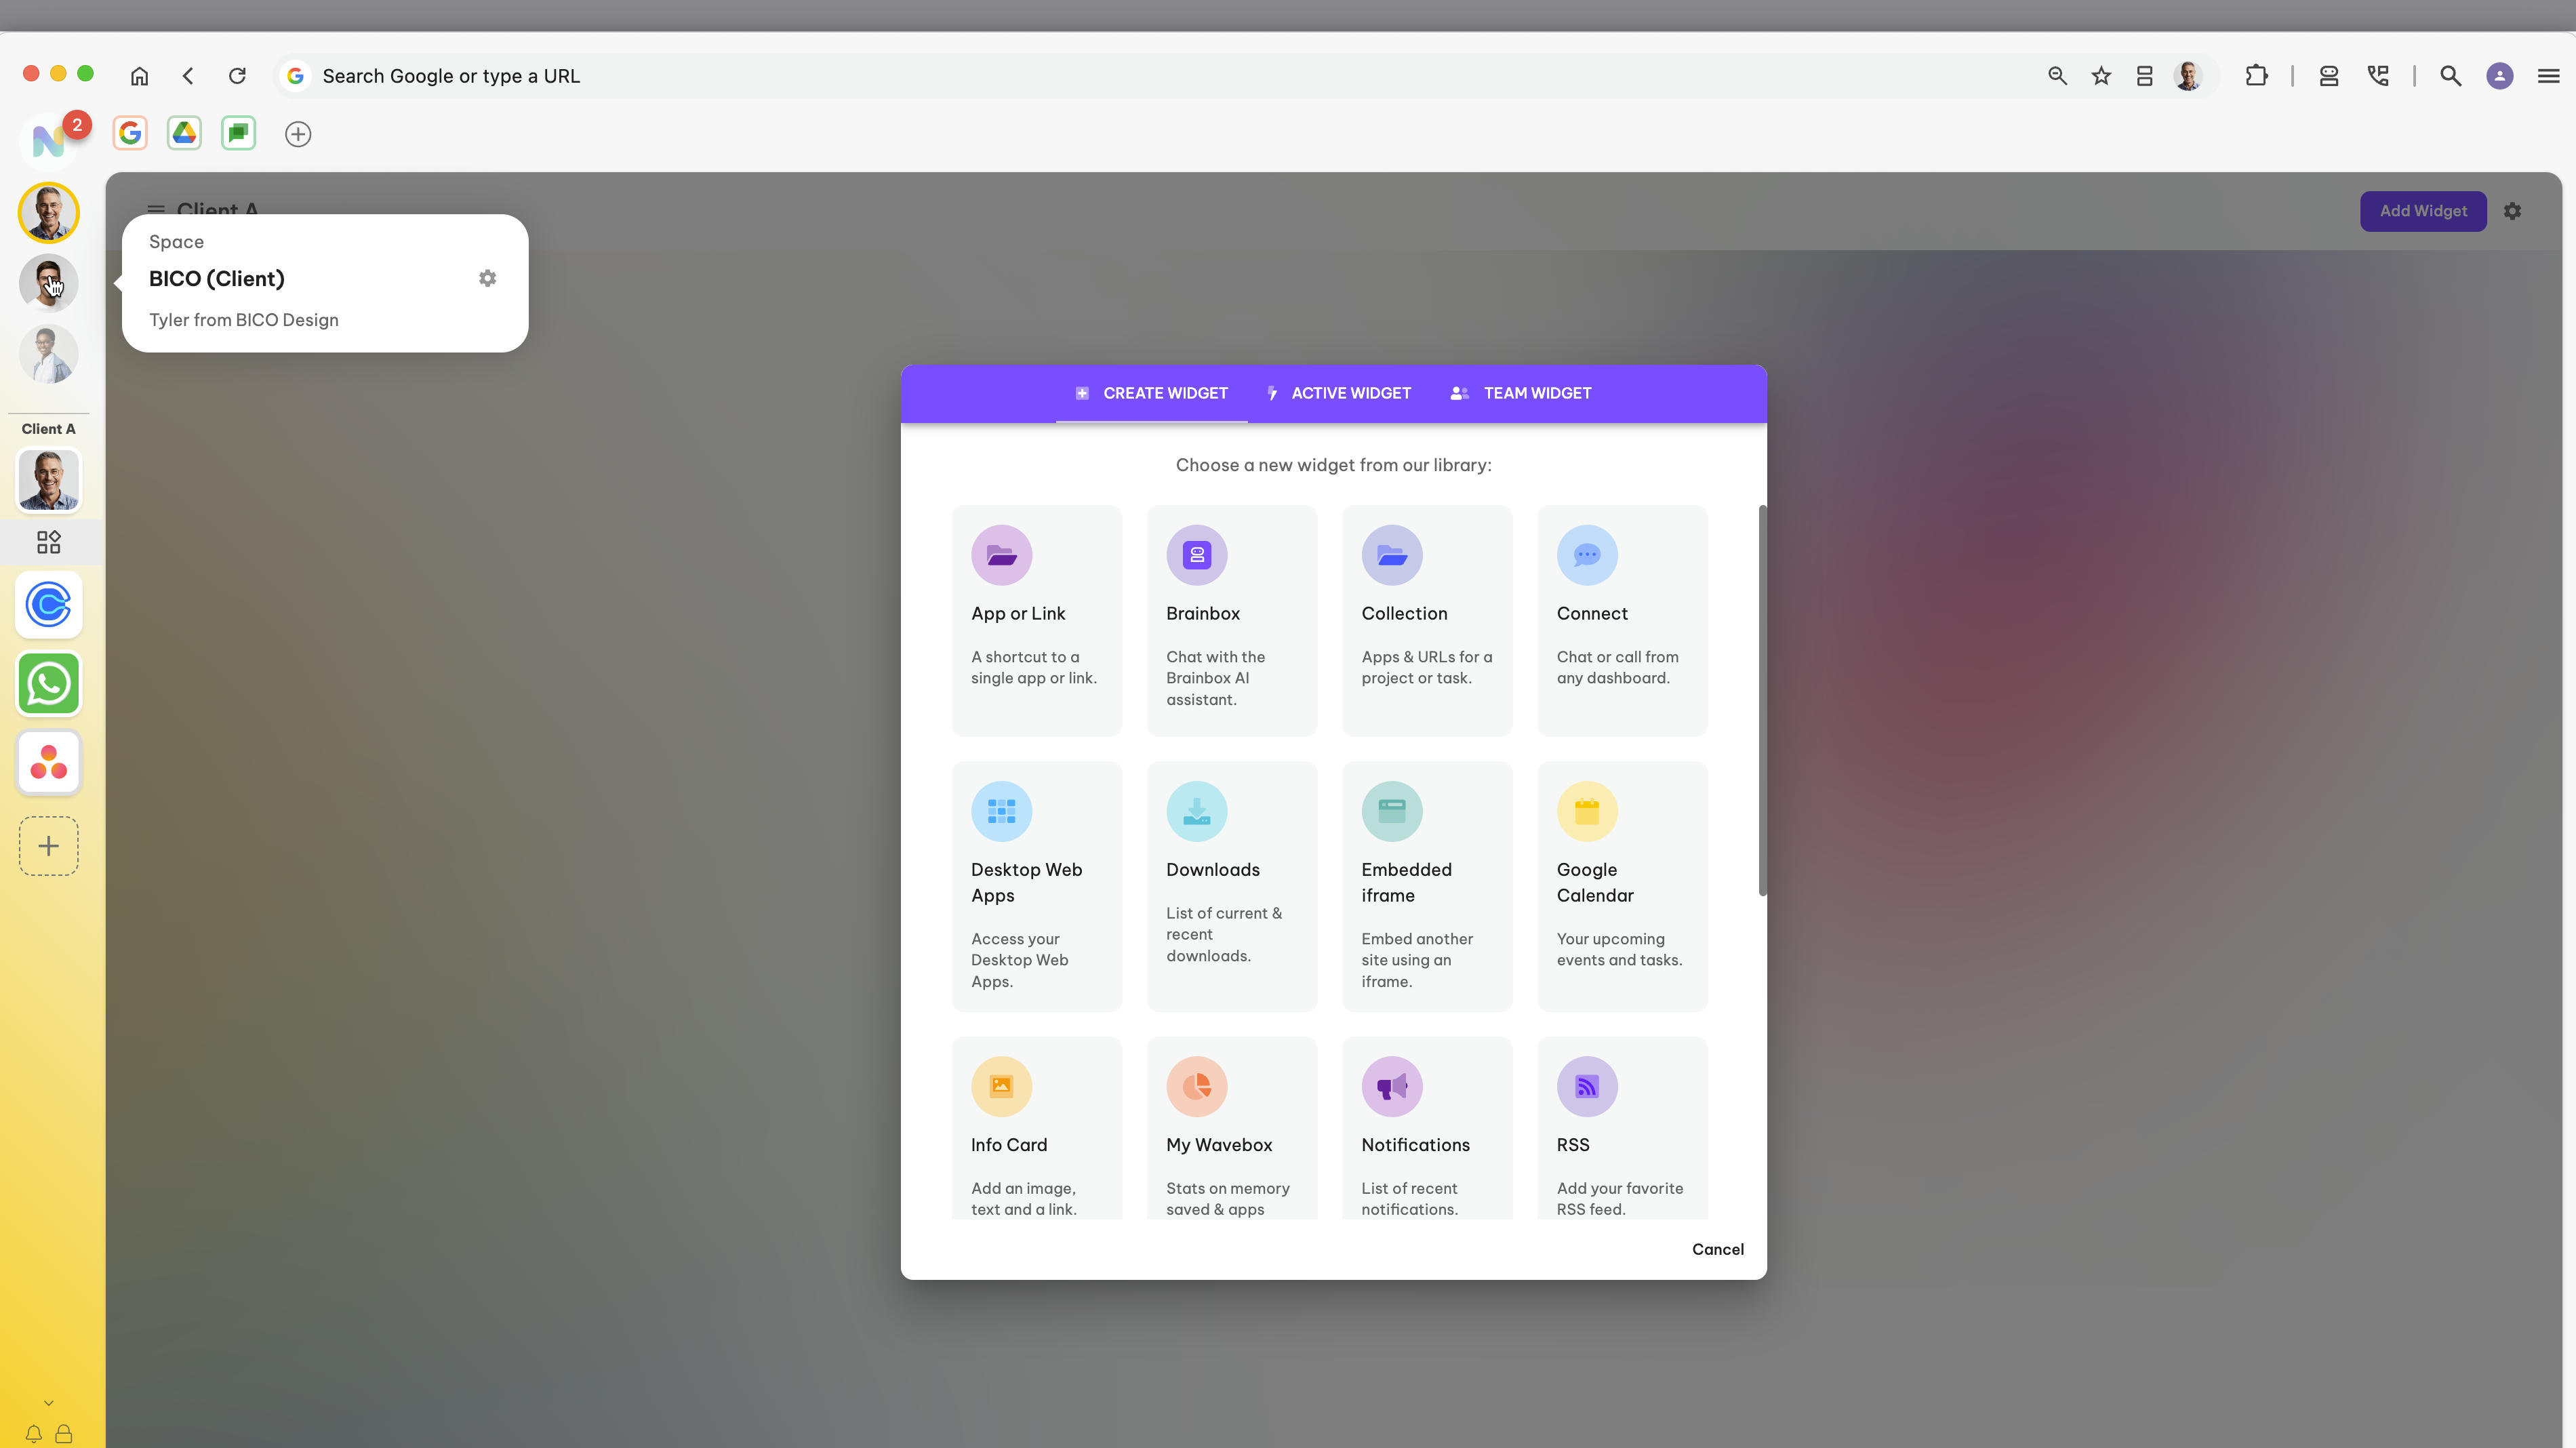Open the Connect call icon in toolbar
The height and width of the screenshot is (1448, 2576).
(2378, 76)
